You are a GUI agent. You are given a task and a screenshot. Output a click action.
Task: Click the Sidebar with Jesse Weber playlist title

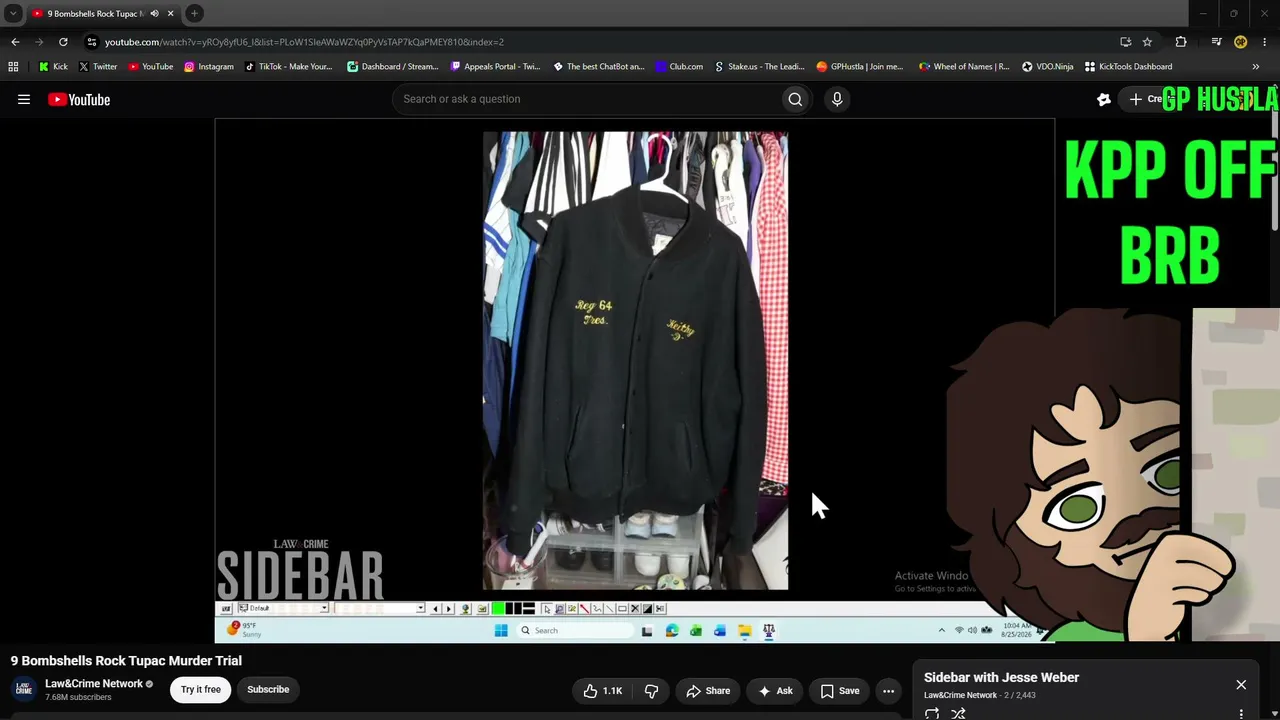coord(1001,678)
